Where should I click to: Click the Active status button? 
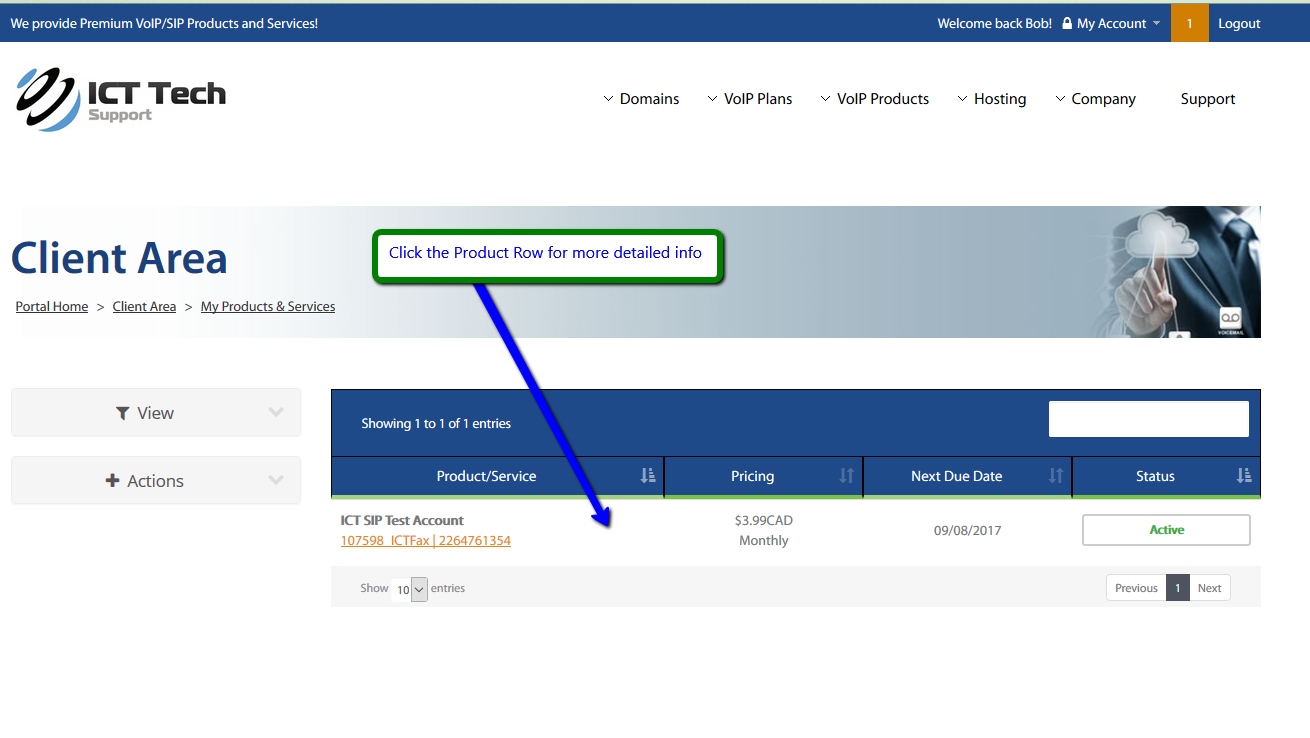tap(1166, 530)
